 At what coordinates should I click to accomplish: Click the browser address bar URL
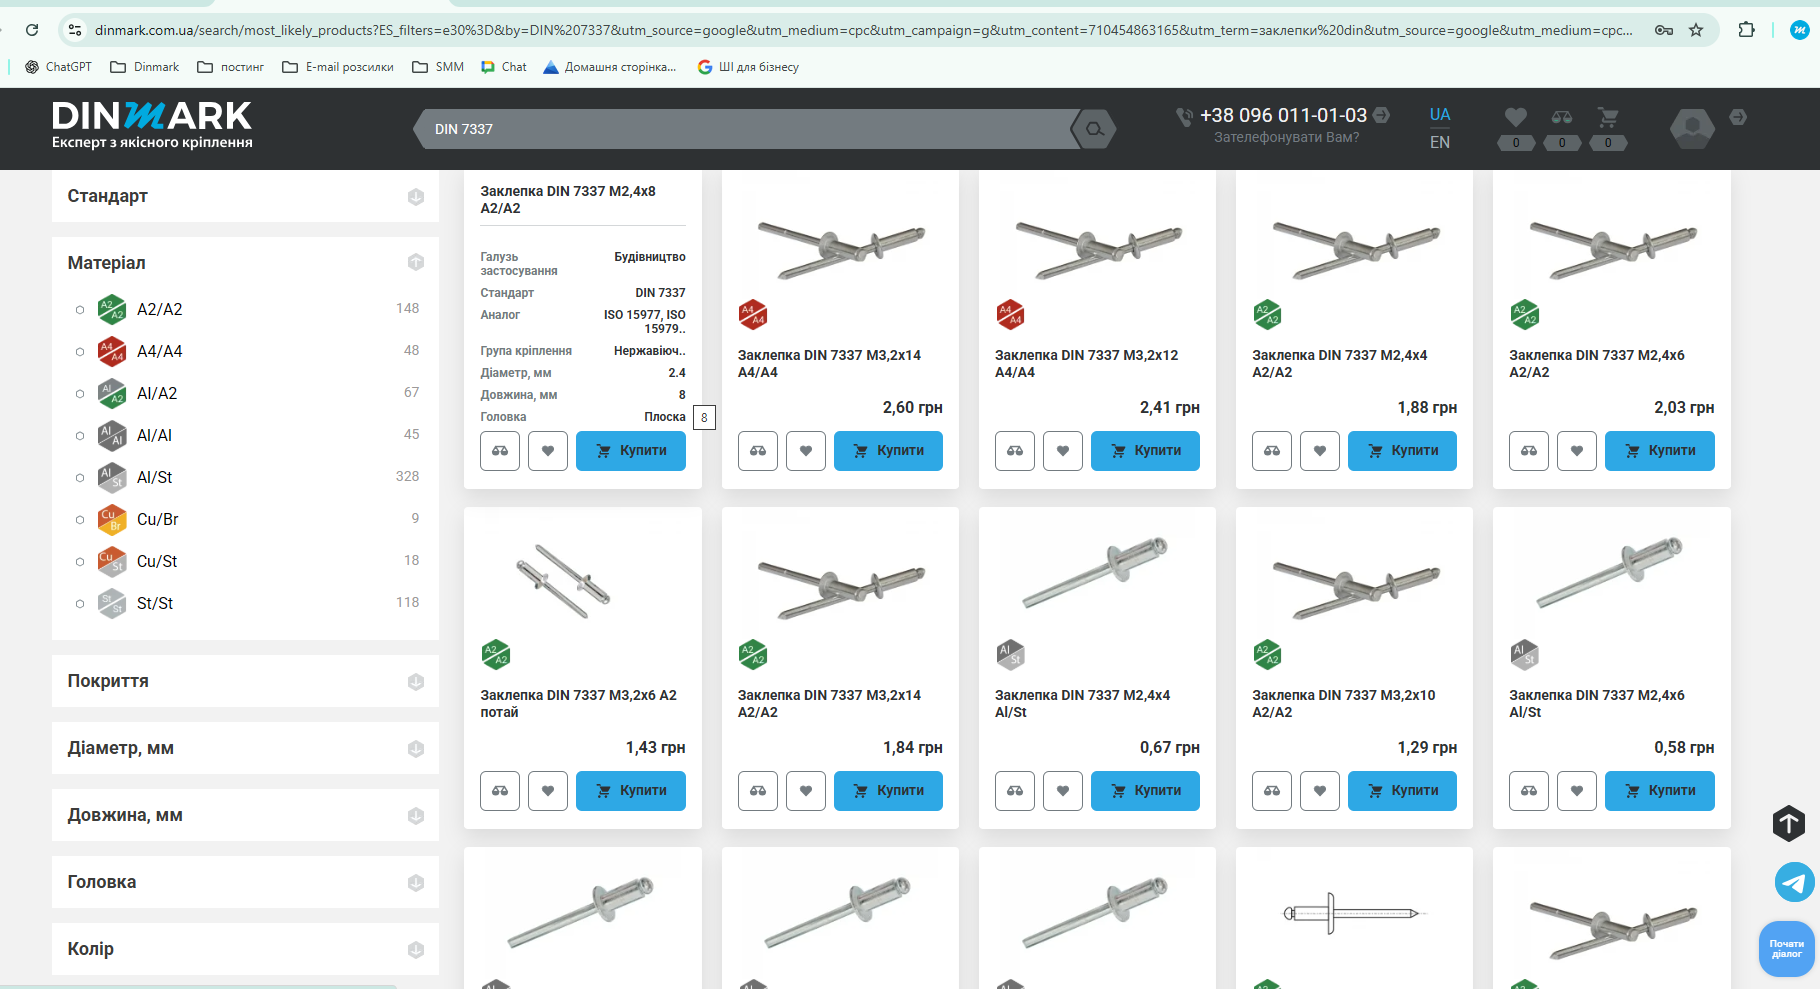(x=864, y=30)
